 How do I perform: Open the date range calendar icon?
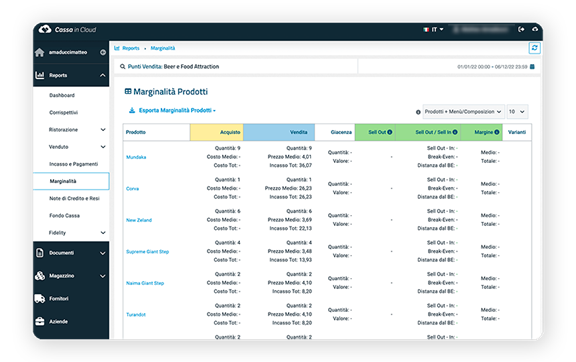coord(532,67)
